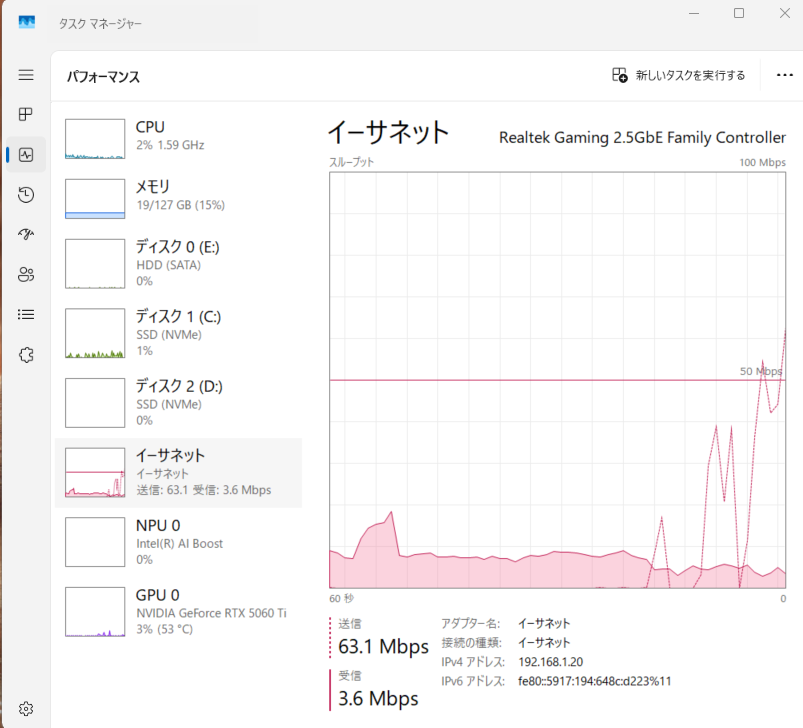Image resolution: width=803 pixels, height=728 pixels.
Task: Open the Services page
Action: 25,354
